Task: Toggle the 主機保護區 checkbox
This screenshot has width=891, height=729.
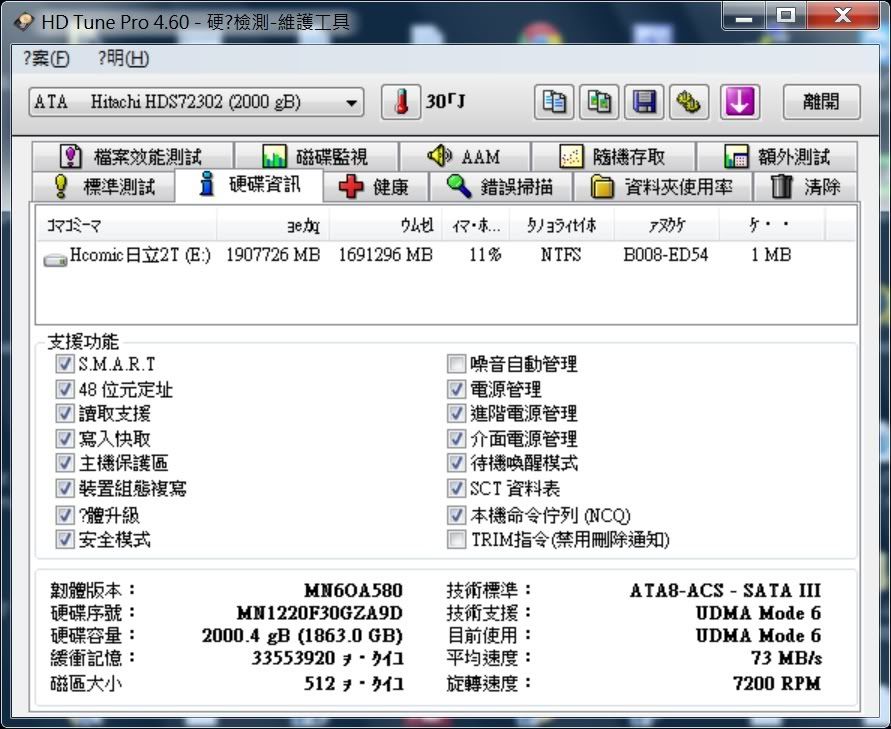Action: (64, 463)
